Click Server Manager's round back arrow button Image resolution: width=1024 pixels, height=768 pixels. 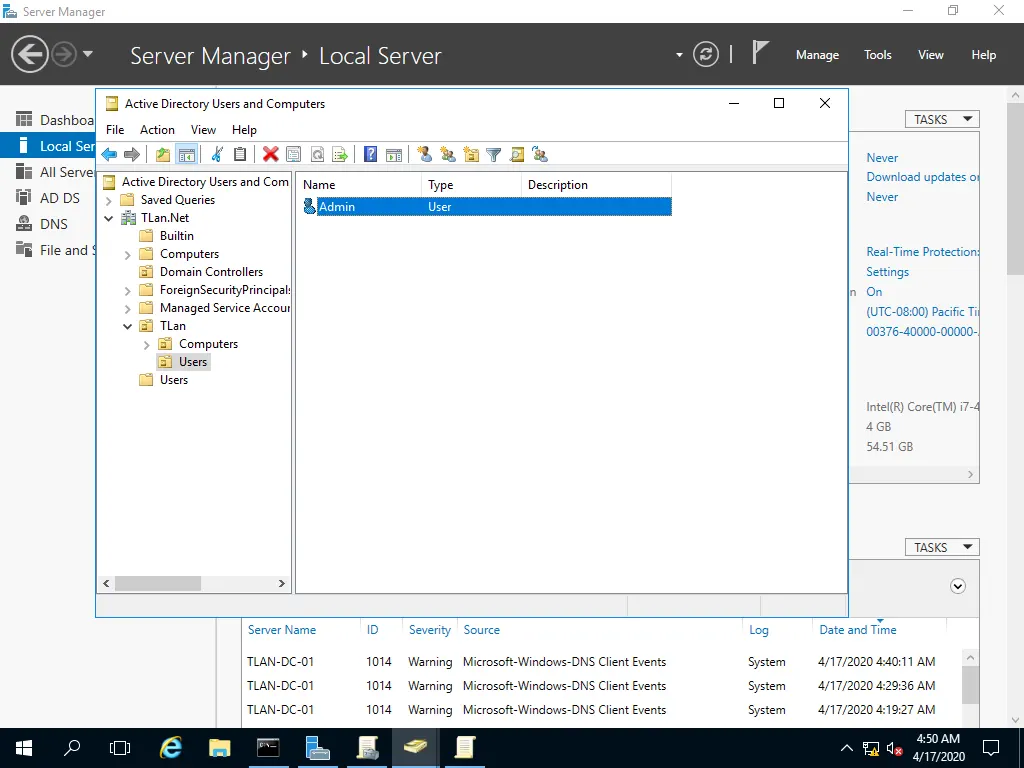click(29, 54)
